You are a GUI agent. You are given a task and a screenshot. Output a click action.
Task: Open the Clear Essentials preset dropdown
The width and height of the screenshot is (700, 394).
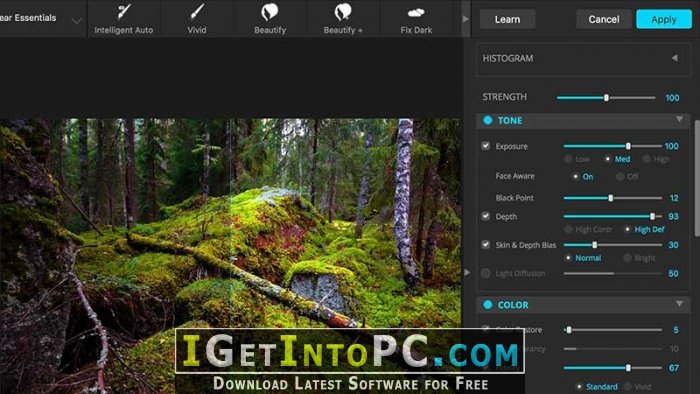click(77, 21)
